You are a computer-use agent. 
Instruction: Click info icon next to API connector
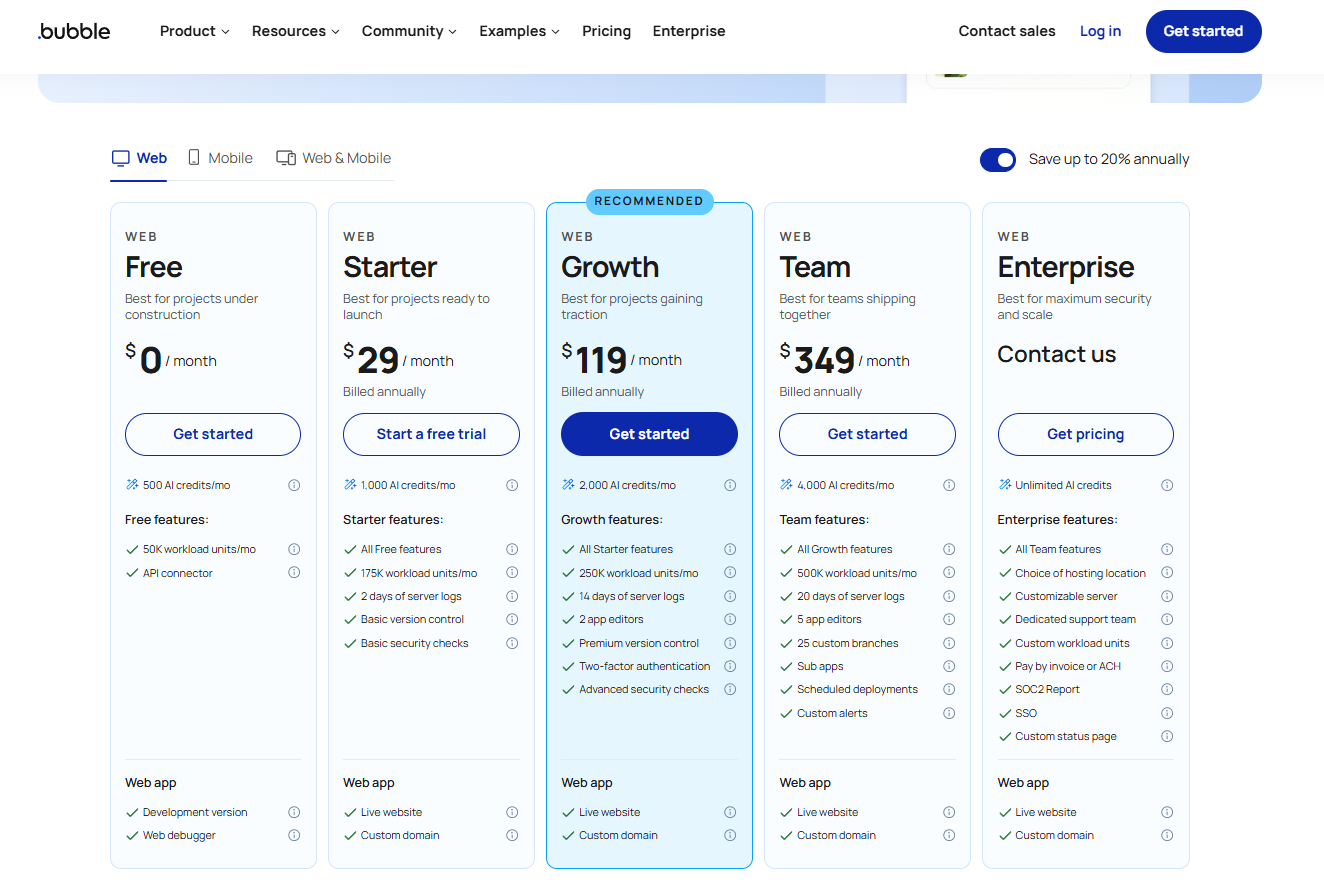click(294, 573)
